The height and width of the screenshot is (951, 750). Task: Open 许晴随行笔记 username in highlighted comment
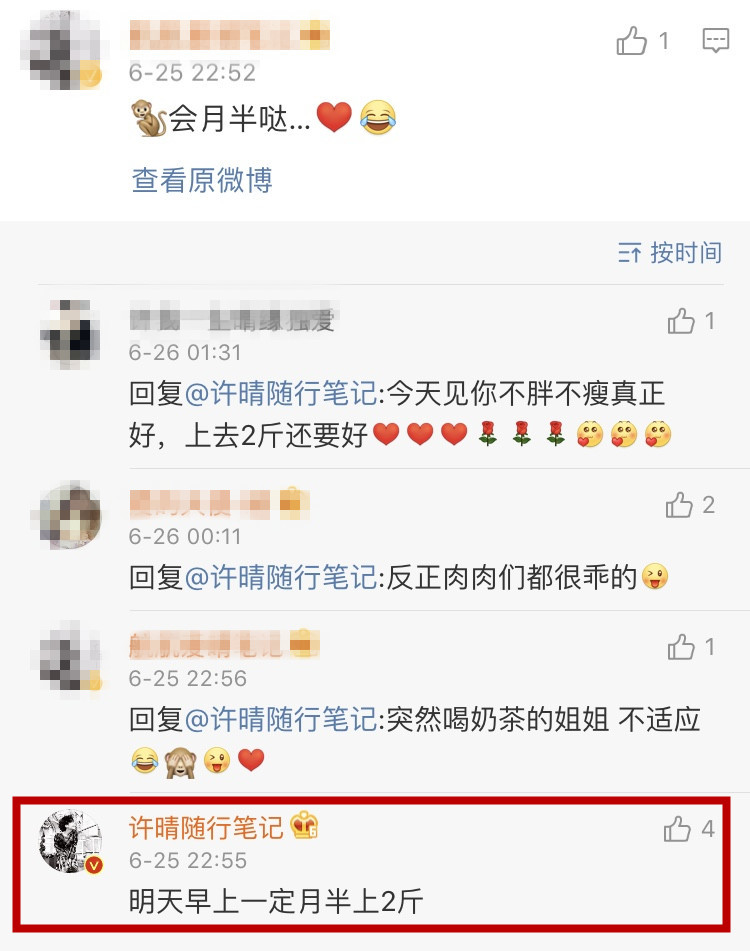tap(206, 827)
